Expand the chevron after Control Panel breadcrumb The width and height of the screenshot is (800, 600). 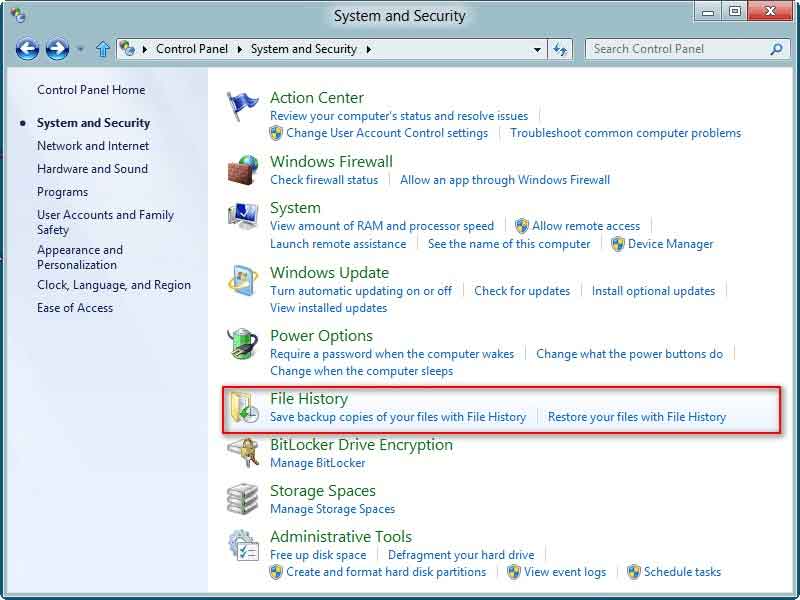[240, 49]
